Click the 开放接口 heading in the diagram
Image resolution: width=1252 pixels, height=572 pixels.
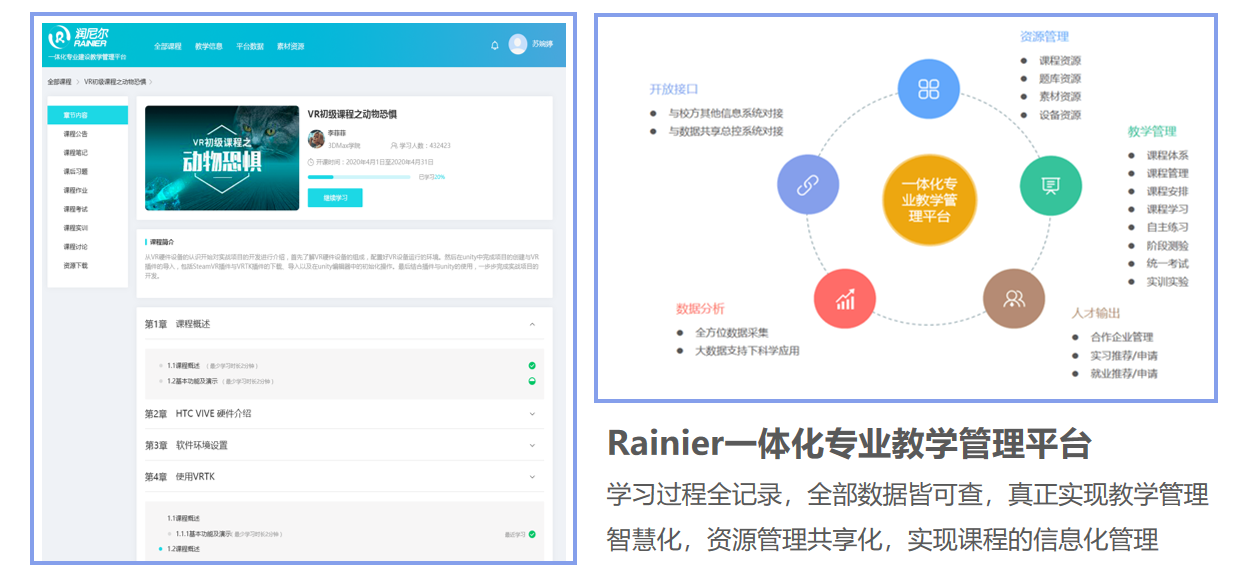pyautogui.click(x=673, y=89)
